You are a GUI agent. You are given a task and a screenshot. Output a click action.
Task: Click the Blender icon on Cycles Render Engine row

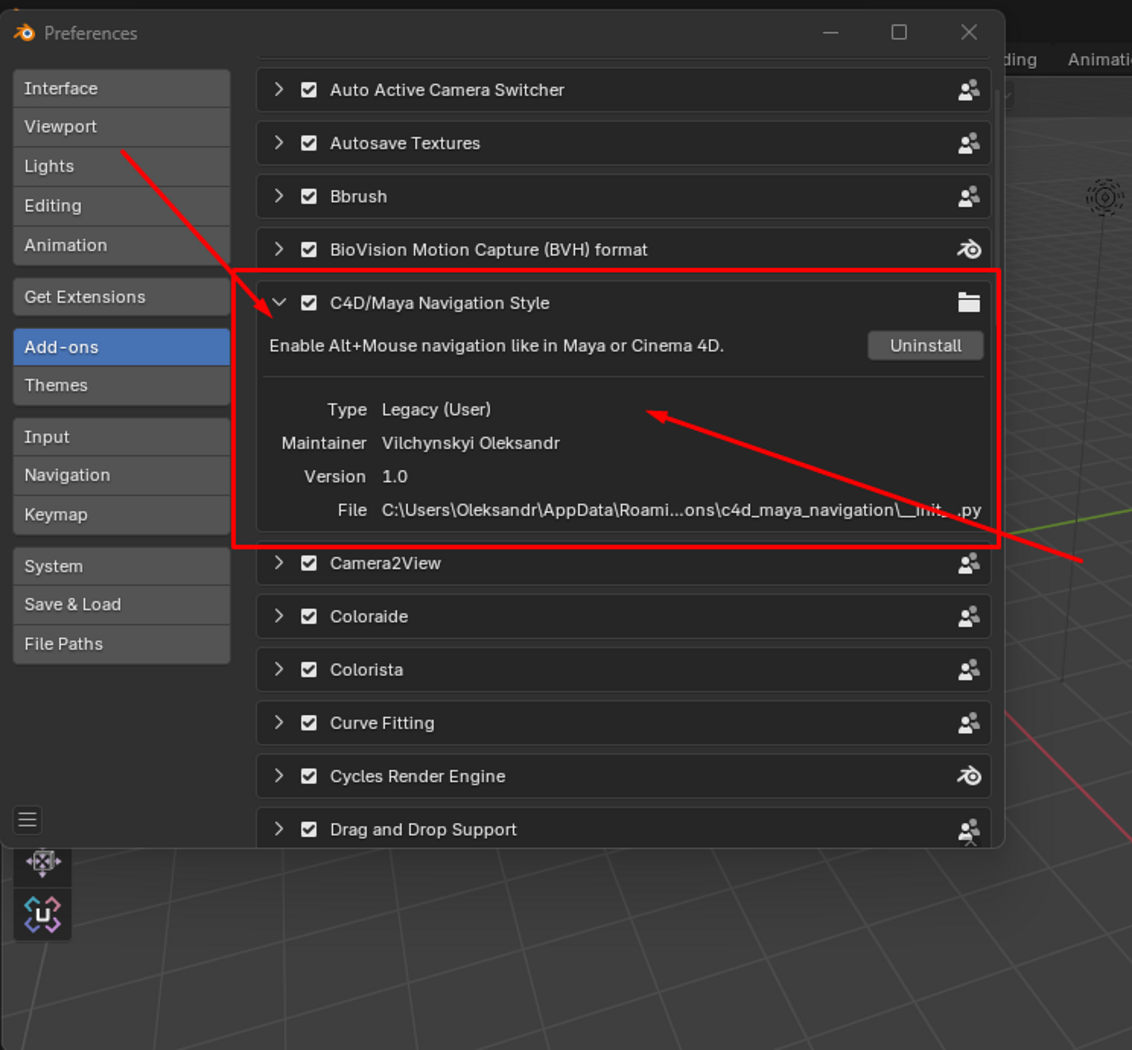pos(969,776)
